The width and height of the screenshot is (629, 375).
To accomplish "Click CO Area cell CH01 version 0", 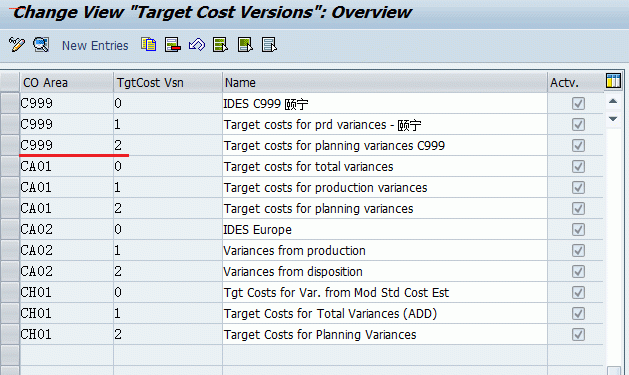I will 66,292.
